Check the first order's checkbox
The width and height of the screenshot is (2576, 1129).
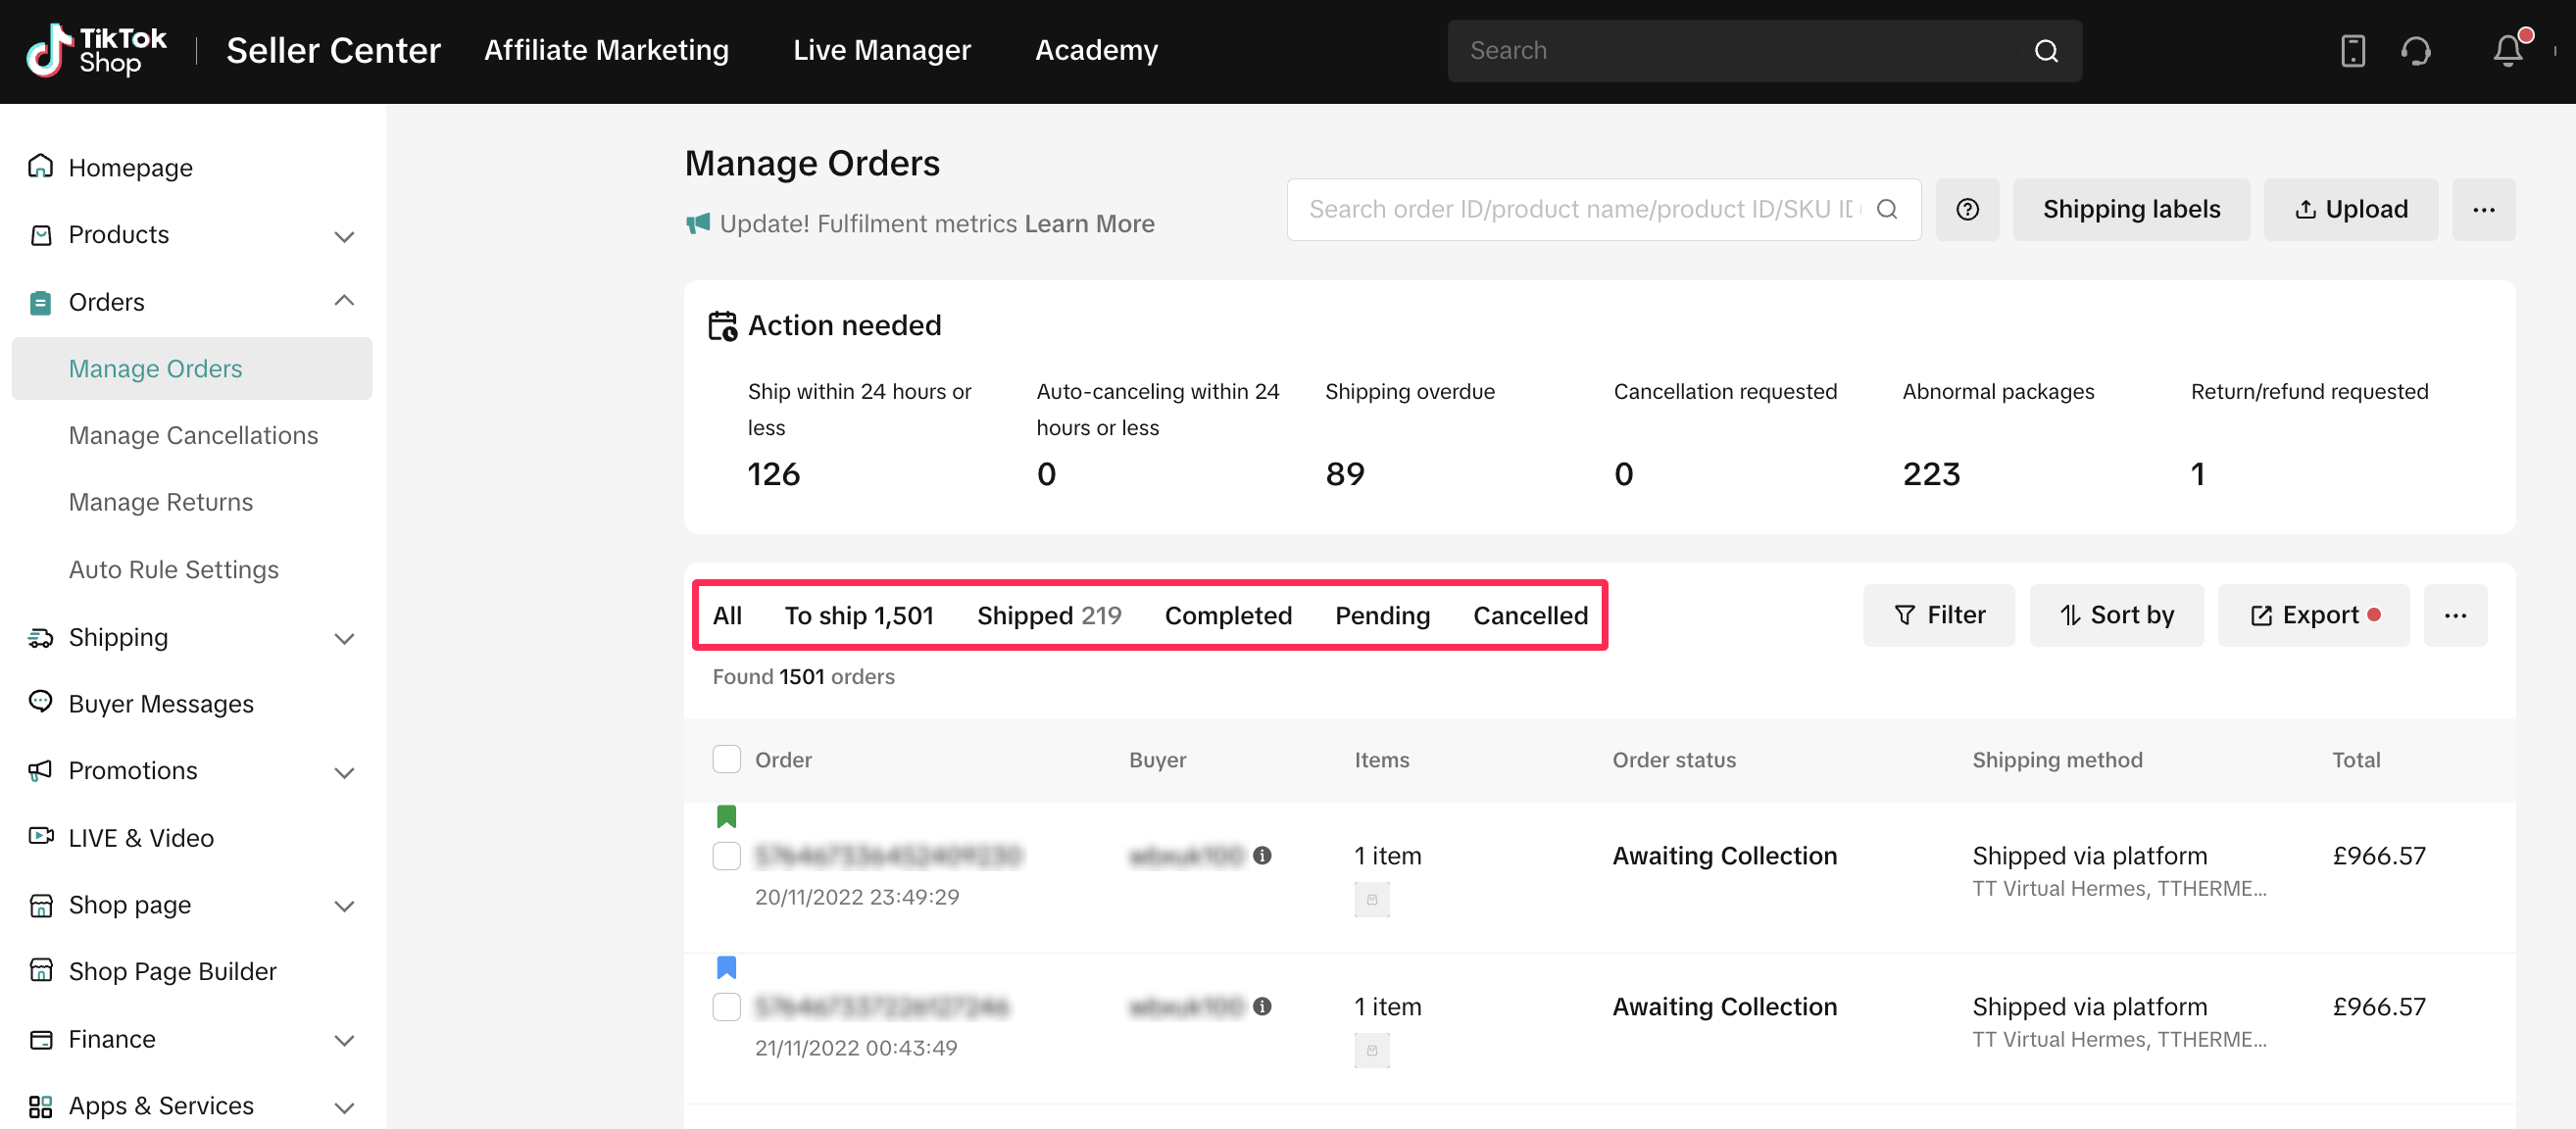[x=726, y=855]
